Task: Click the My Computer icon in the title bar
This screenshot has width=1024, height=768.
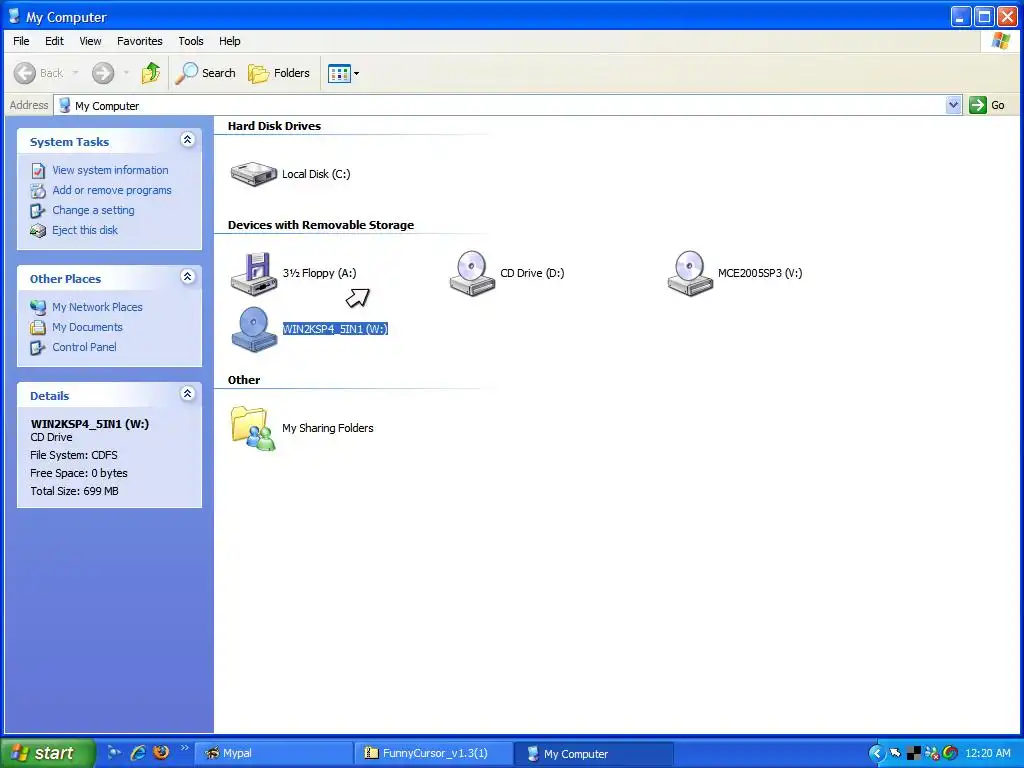Action: pyautogui.click(x=14, y=16)
